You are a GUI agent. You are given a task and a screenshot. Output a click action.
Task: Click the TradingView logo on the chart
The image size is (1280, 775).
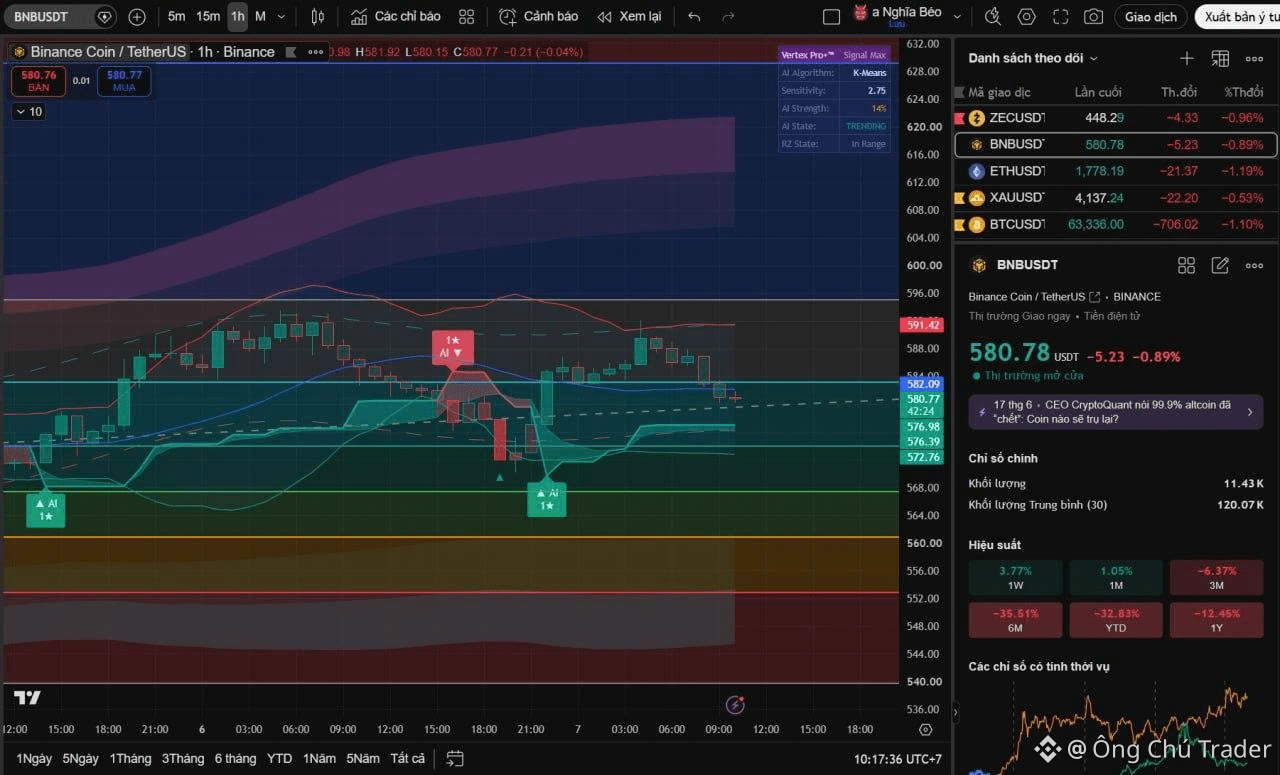point(27,698)
